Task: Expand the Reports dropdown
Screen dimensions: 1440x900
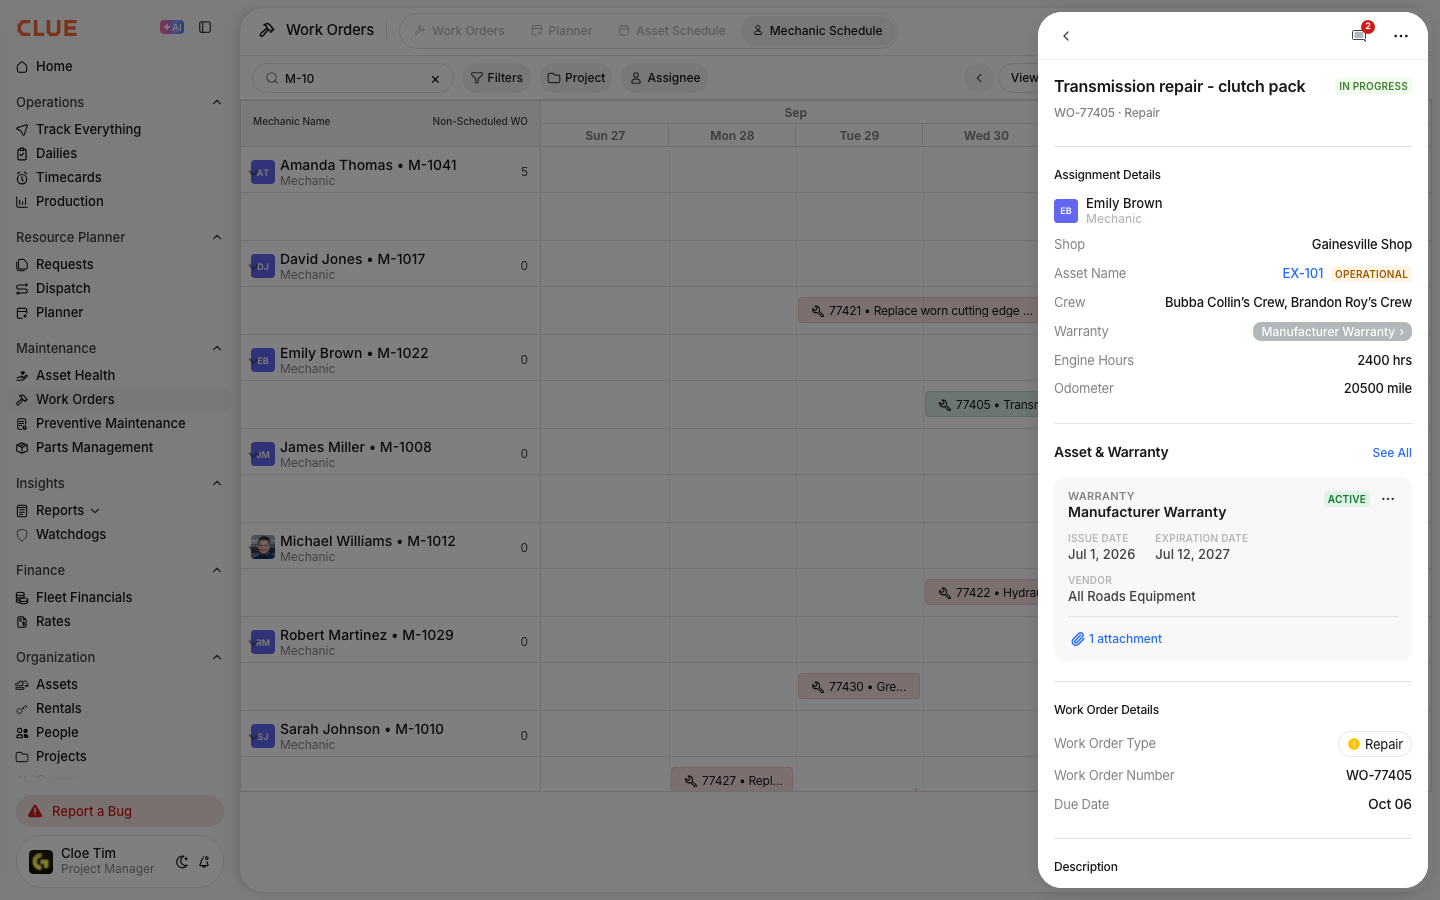Action: (x=95, y=511)
